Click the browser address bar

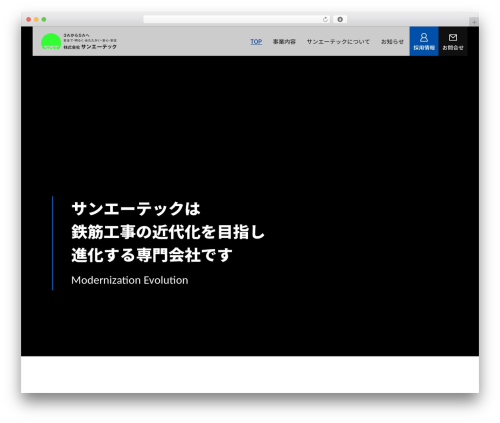coord(237,19)
